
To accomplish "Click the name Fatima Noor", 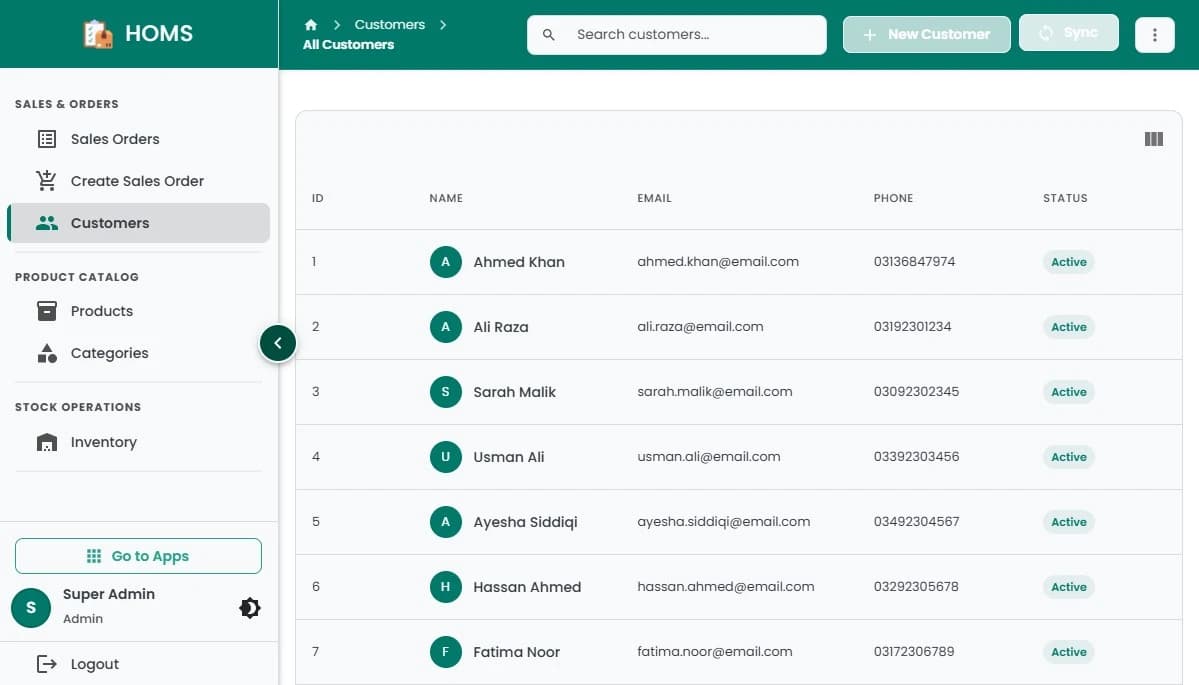I will click(517, 652).
